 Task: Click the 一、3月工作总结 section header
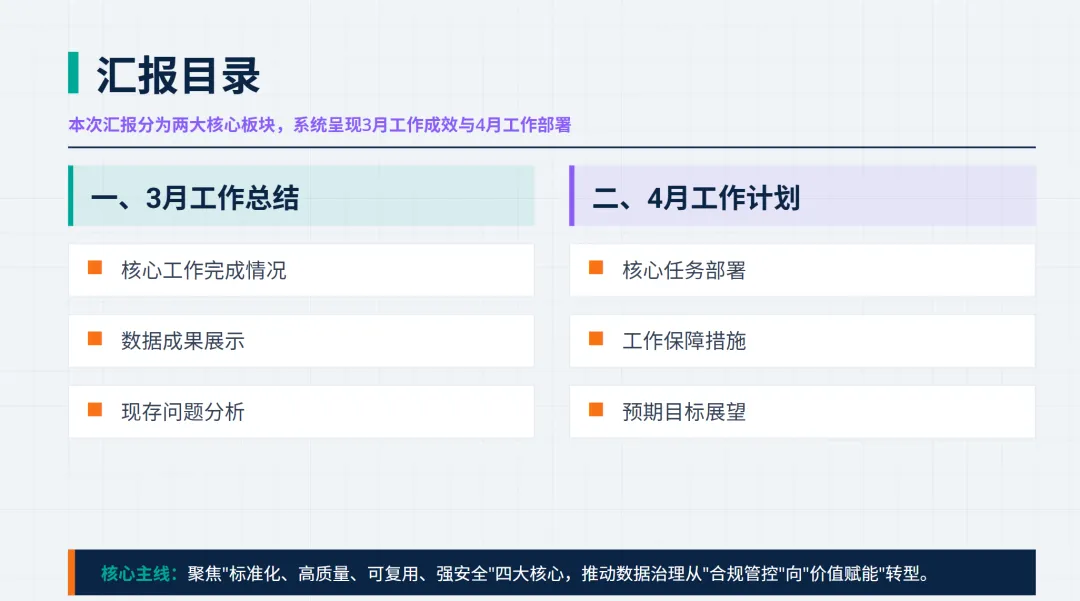(x=302, y=196)
